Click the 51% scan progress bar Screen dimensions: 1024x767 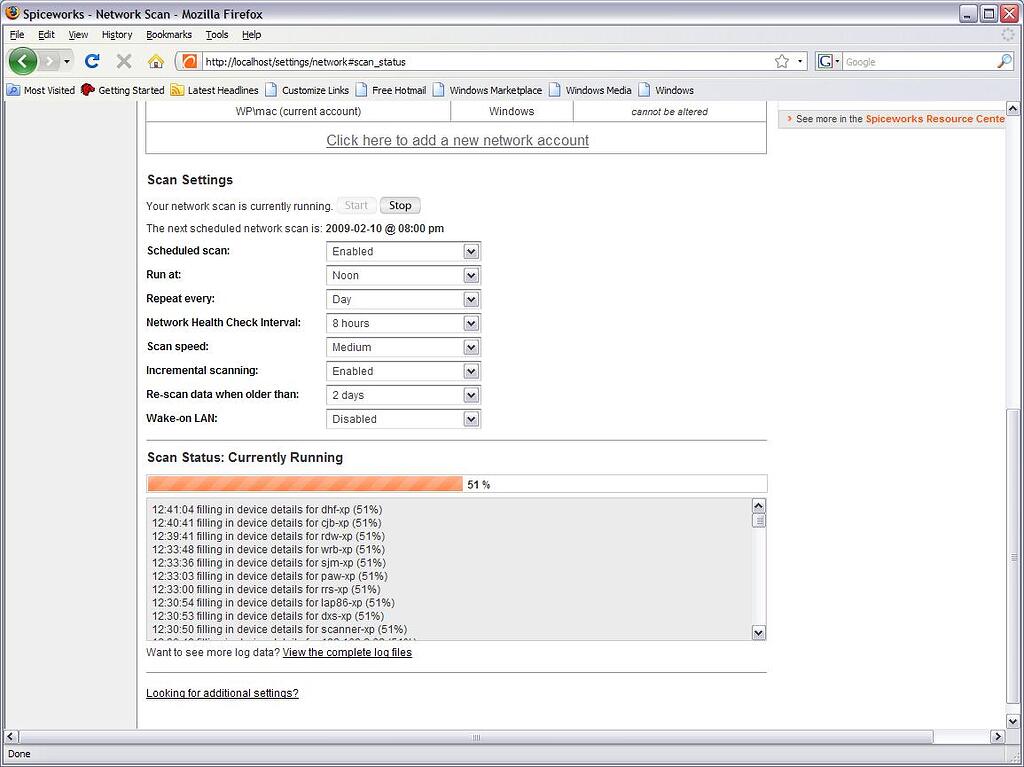(x=305, y=483)
